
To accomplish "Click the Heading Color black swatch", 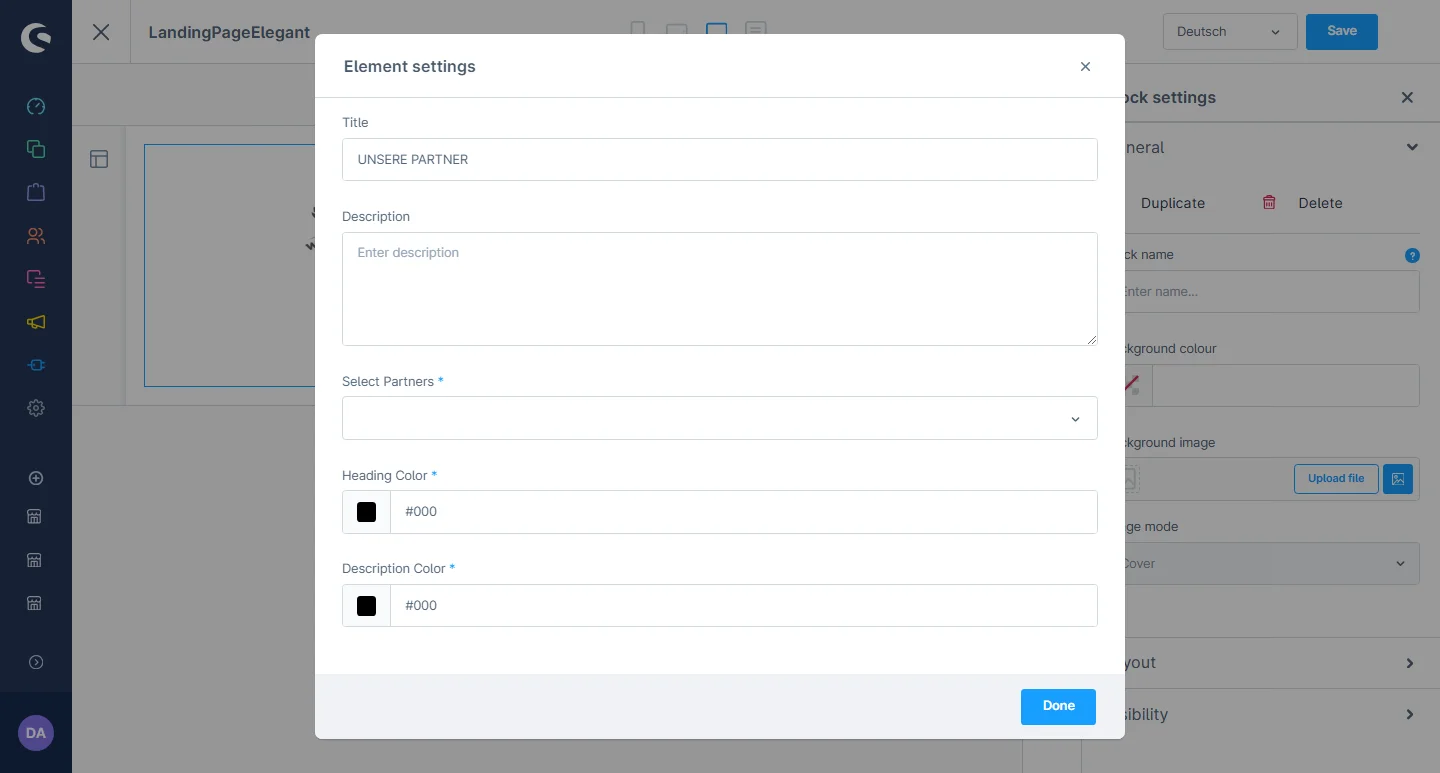I will (x=367, y=512).
